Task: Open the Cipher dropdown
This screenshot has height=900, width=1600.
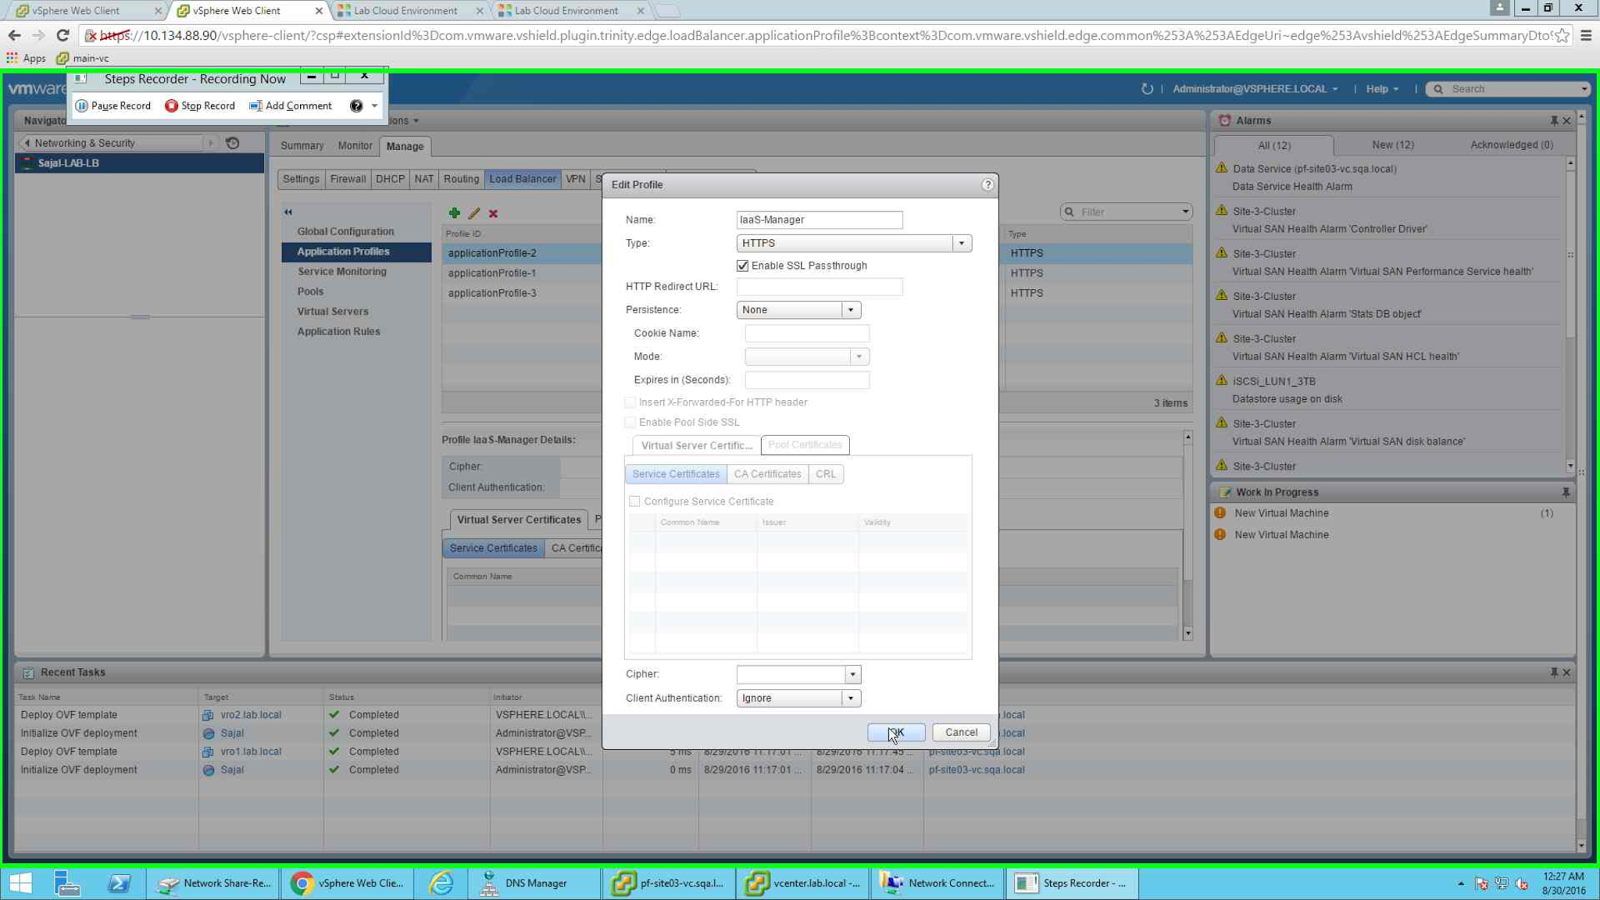Action: (x=852, y=675)
